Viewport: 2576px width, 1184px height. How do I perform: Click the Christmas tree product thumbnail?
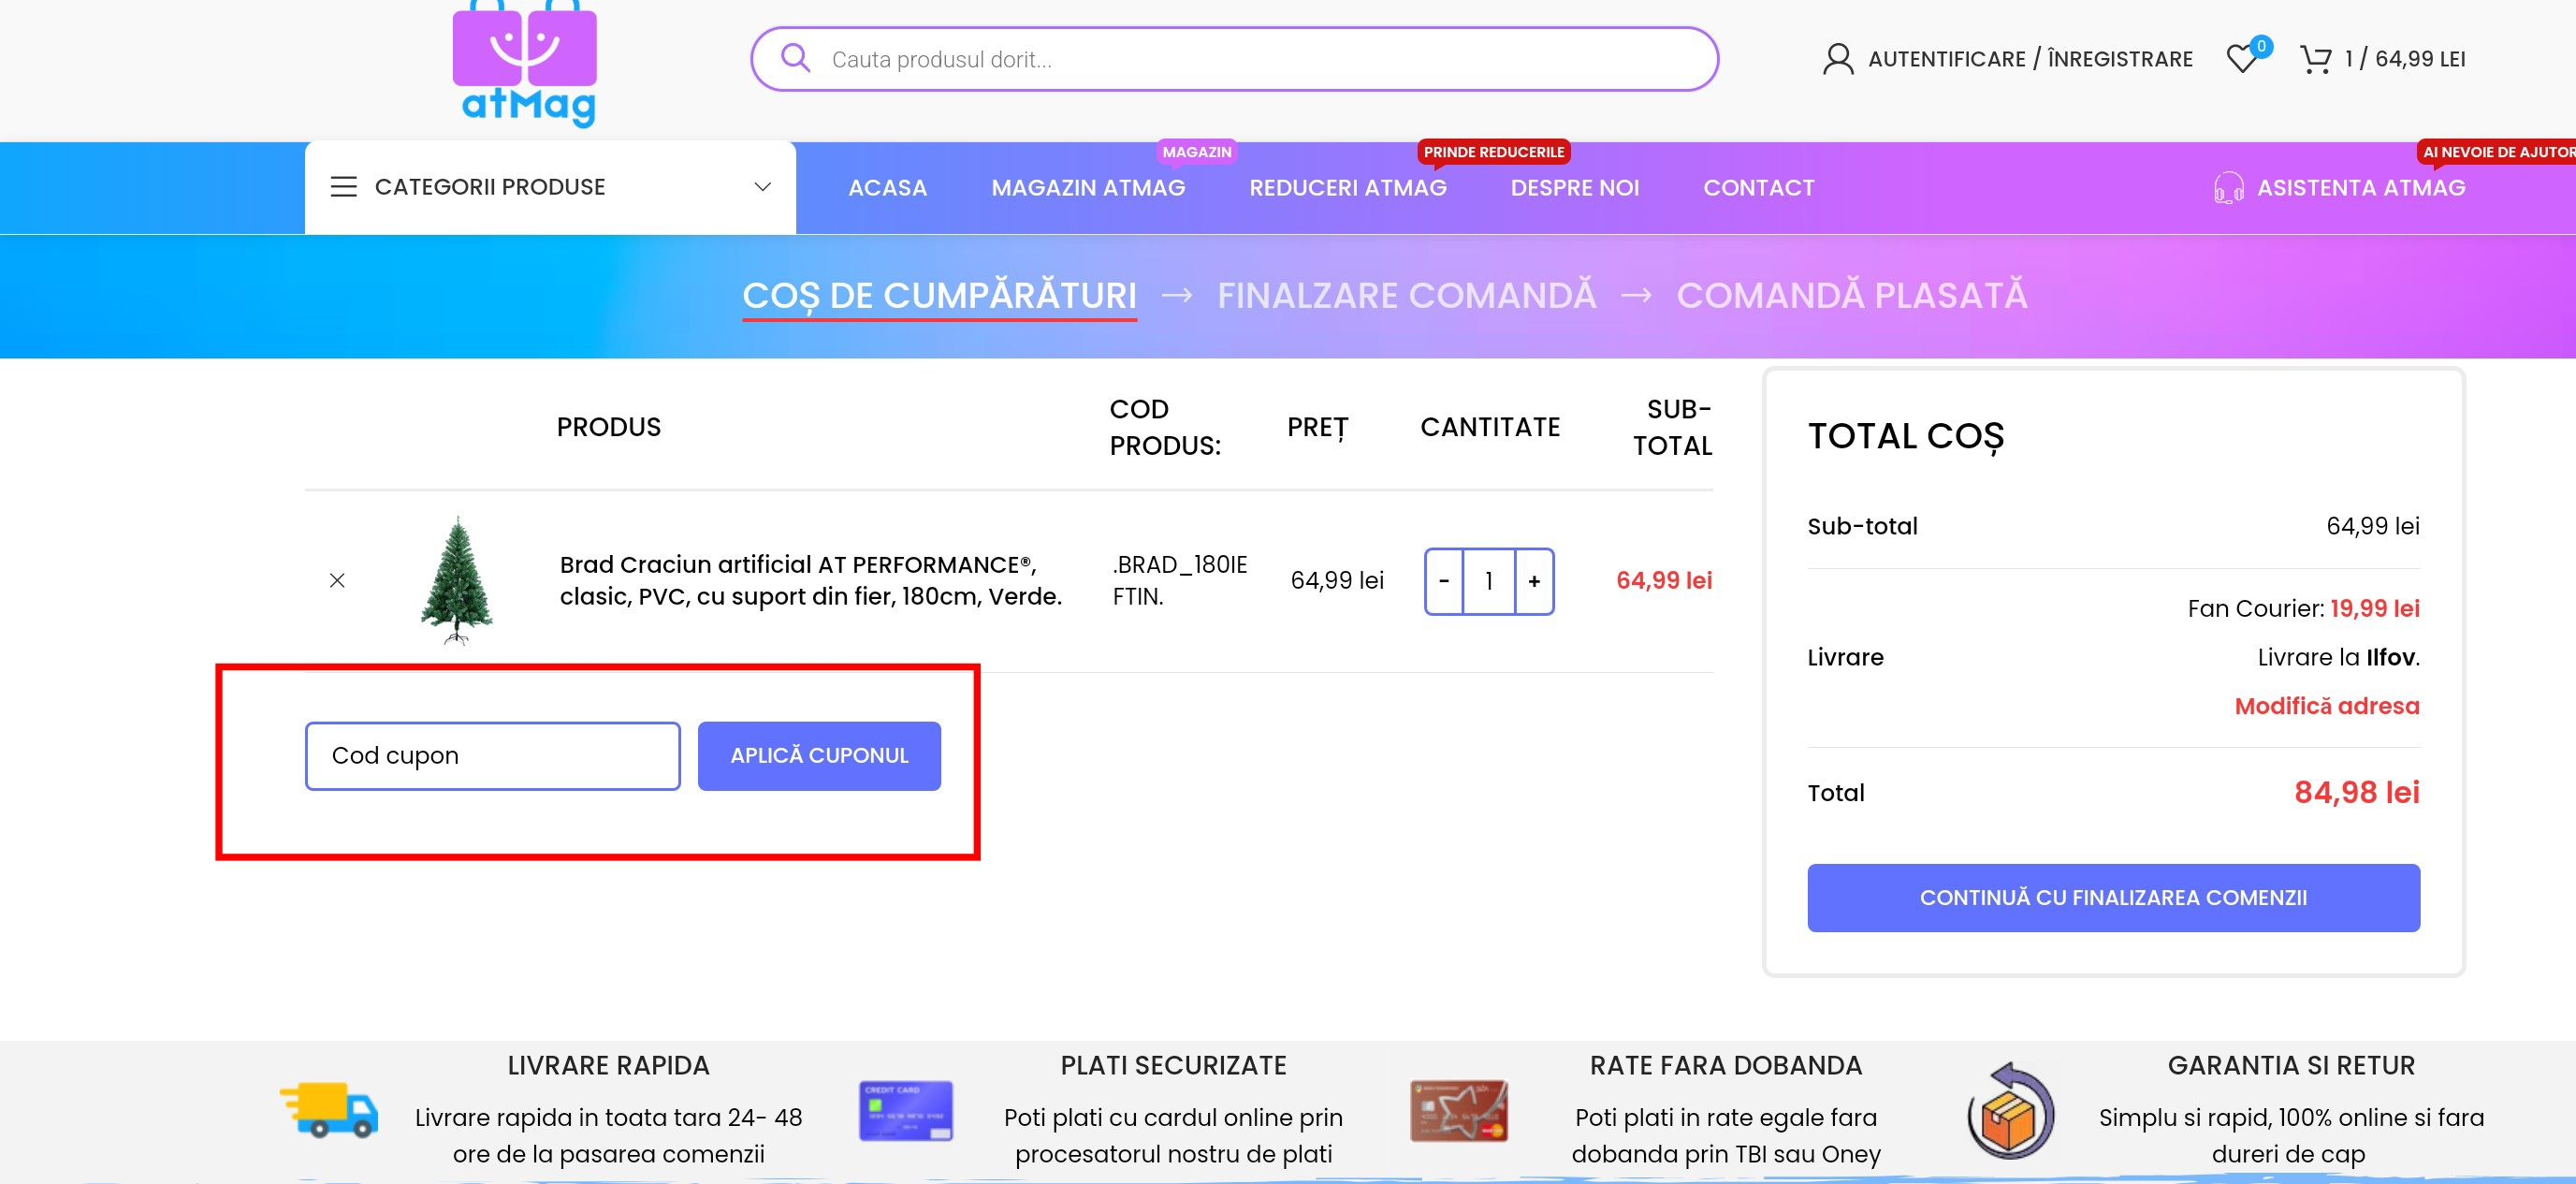pyautogui.click(x=457, y=580)
